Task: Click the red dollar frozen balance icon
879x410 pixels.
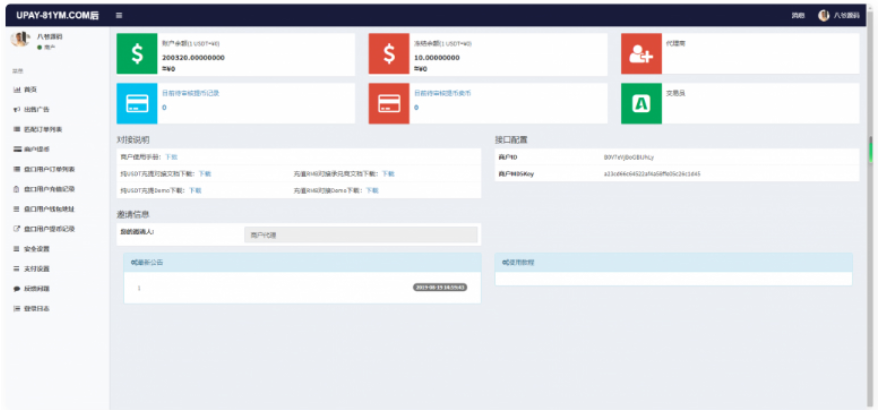Action: pos(388,54)
